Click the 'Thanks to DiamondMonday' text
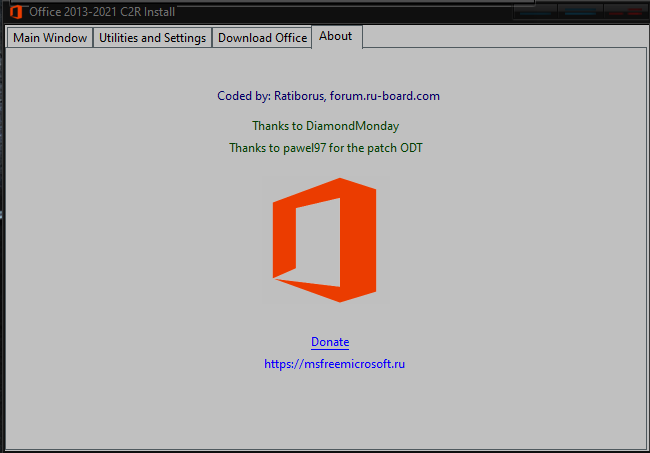The width and height of the screenshot is (650, 453). coord(325,126)
